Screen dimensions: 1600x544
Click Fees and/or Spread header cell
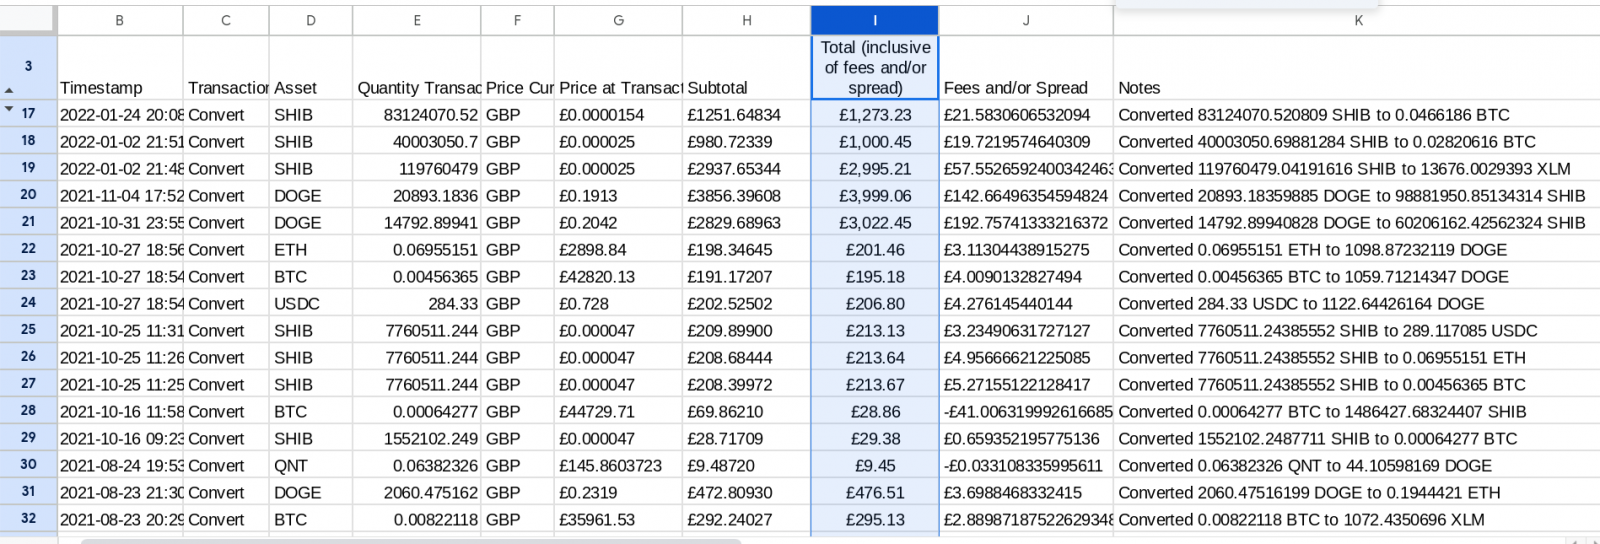coord(1025,88)
